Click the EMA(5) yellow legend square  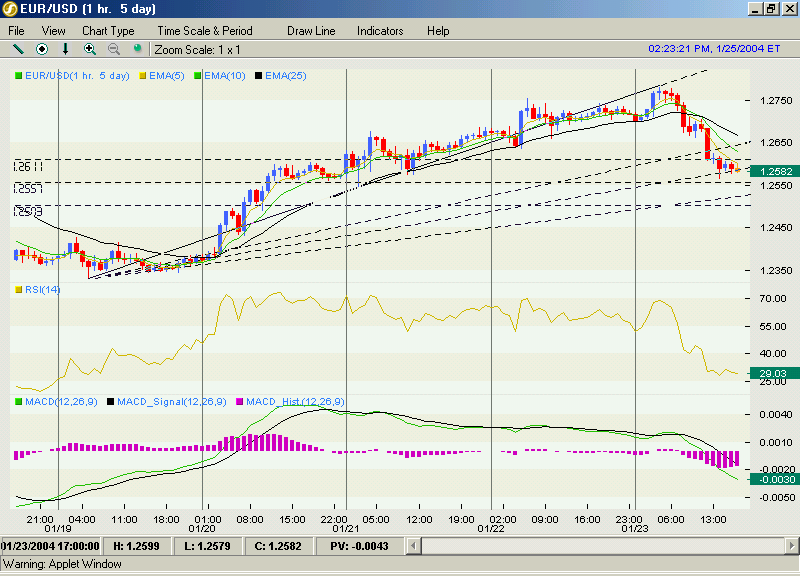coord(143,76)
